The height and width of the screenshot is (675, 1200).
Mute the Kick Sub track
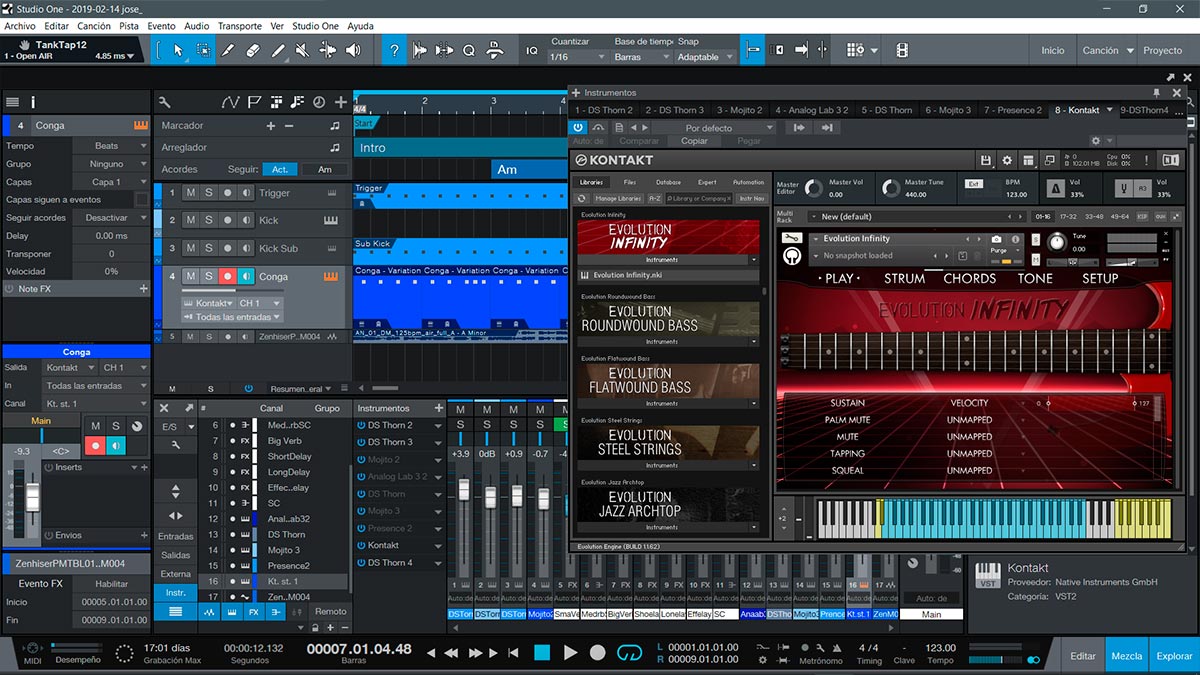pos(191,248)
